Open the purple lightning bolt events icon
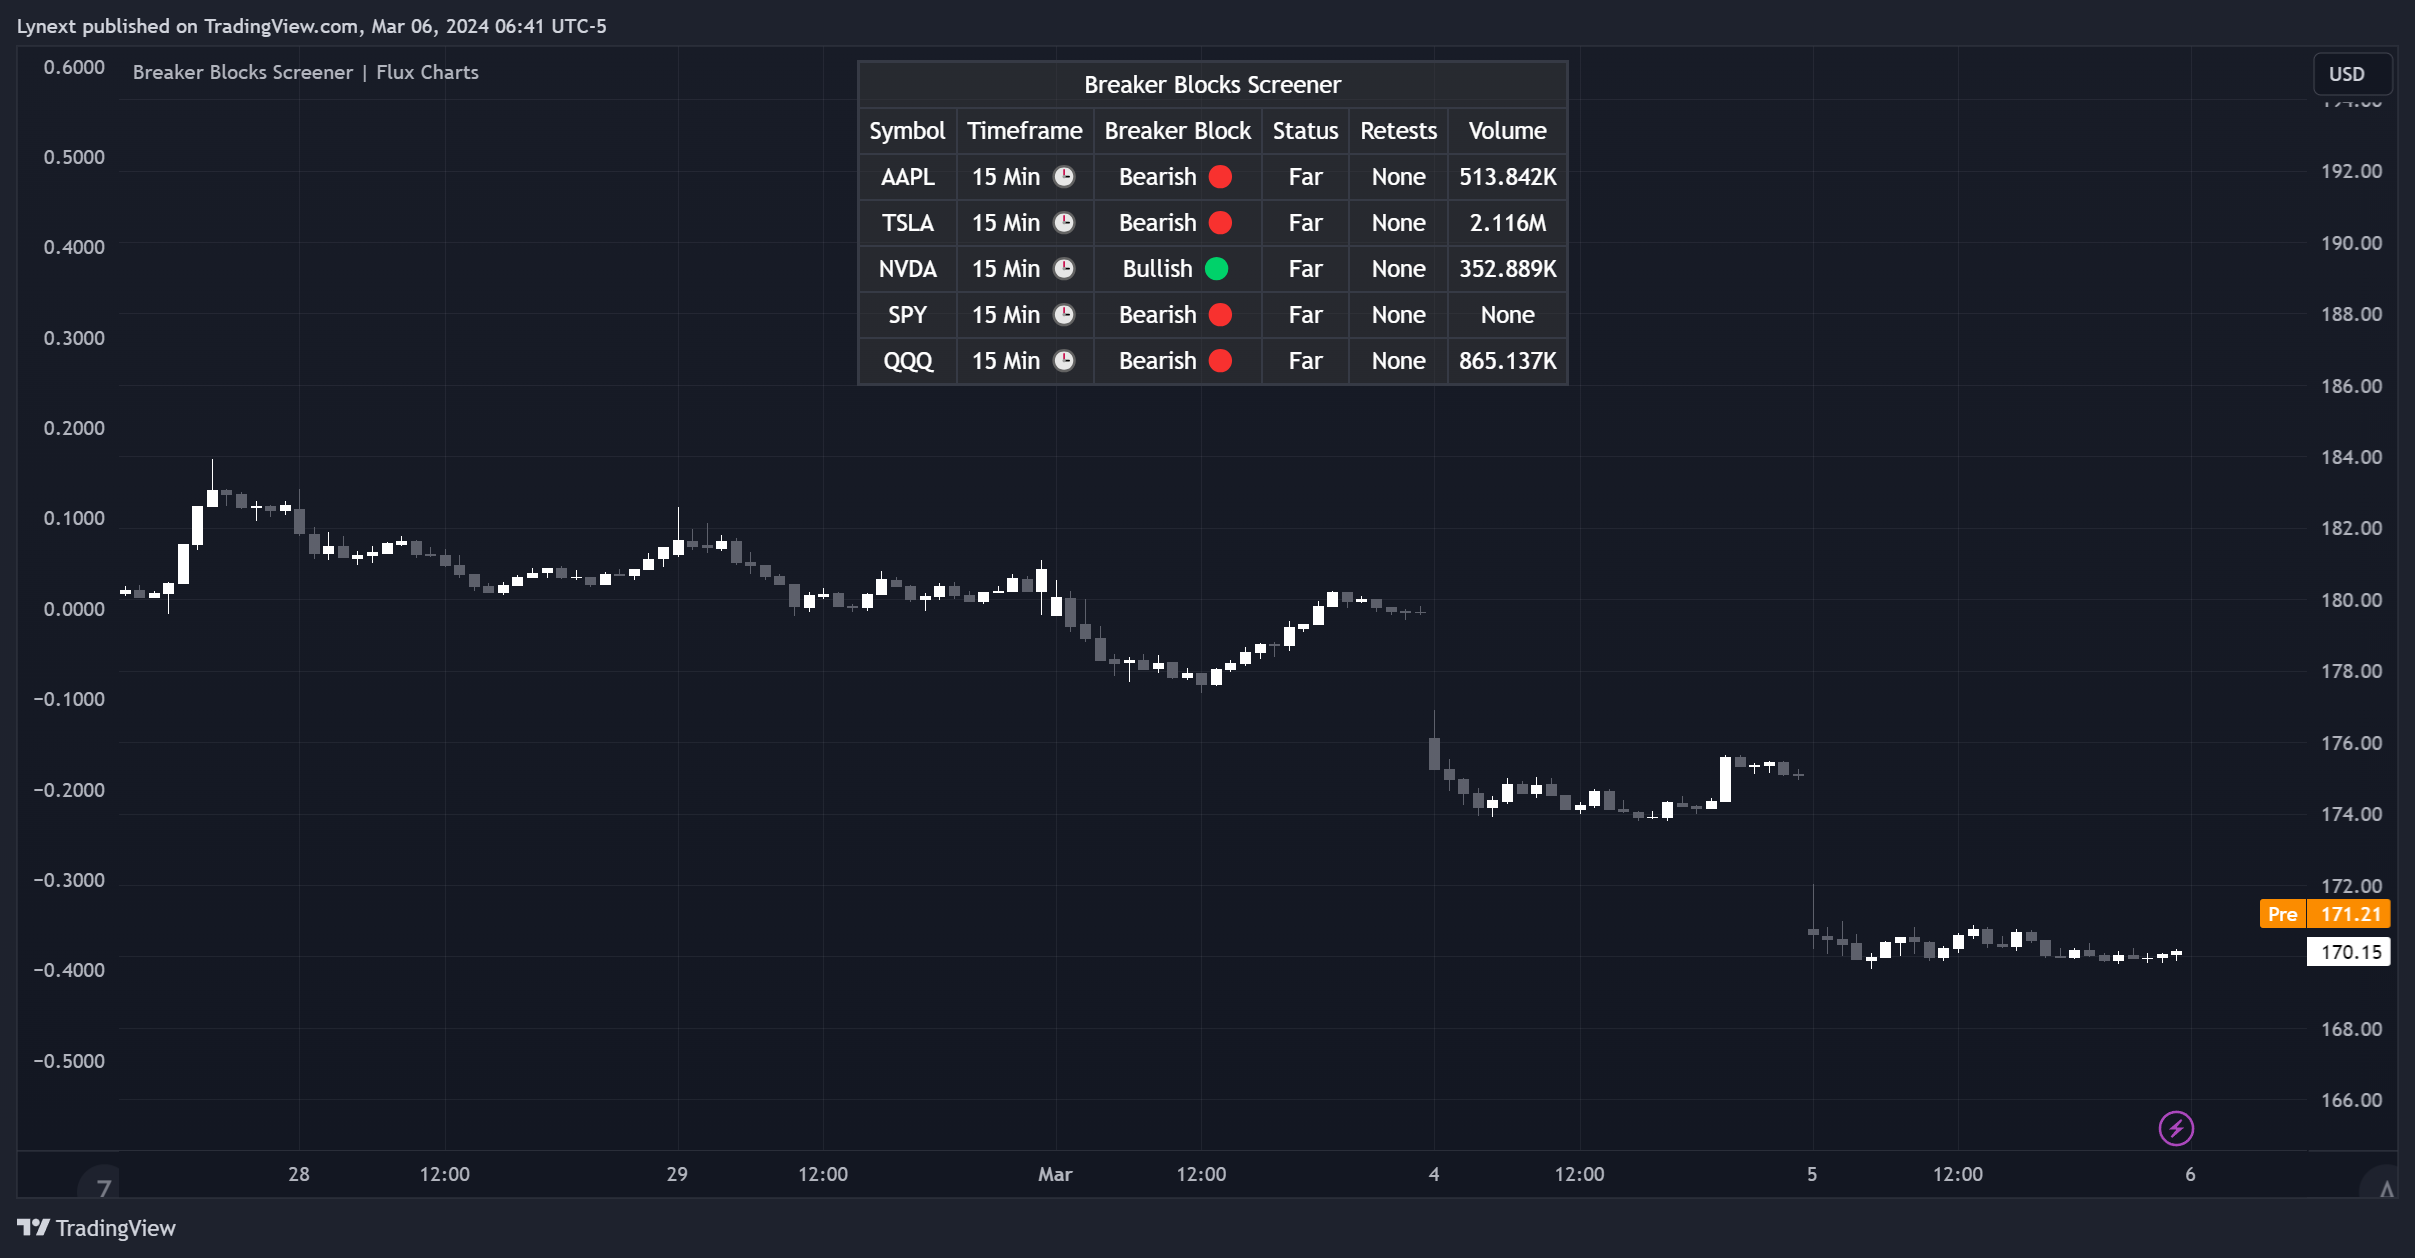The image size is (2415, 1258). click(2176, 1128)
